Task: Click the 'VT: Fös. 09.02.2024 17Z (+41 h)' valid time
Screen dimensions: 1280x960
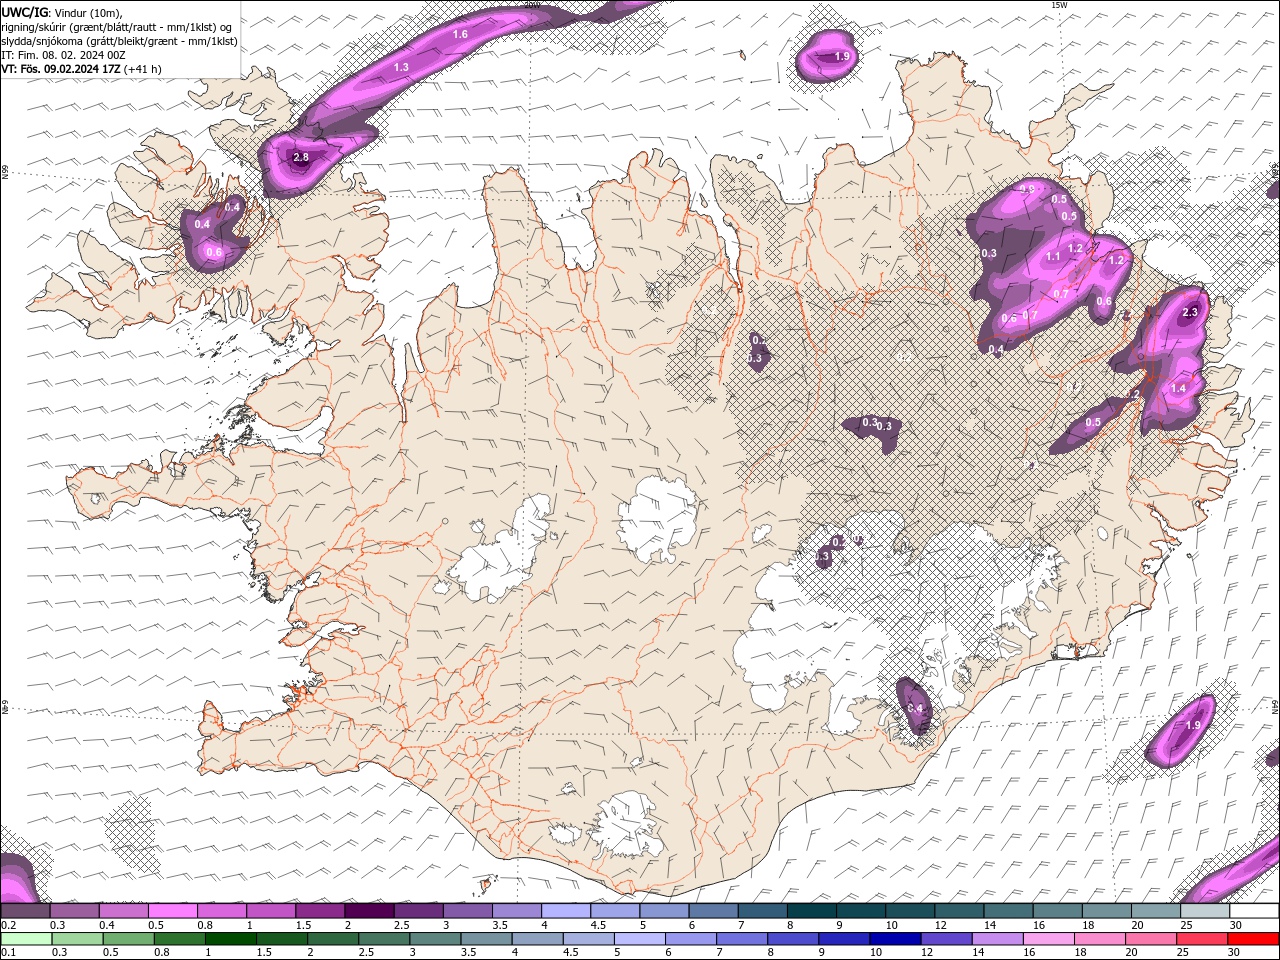Action: [x=82, y=69]
